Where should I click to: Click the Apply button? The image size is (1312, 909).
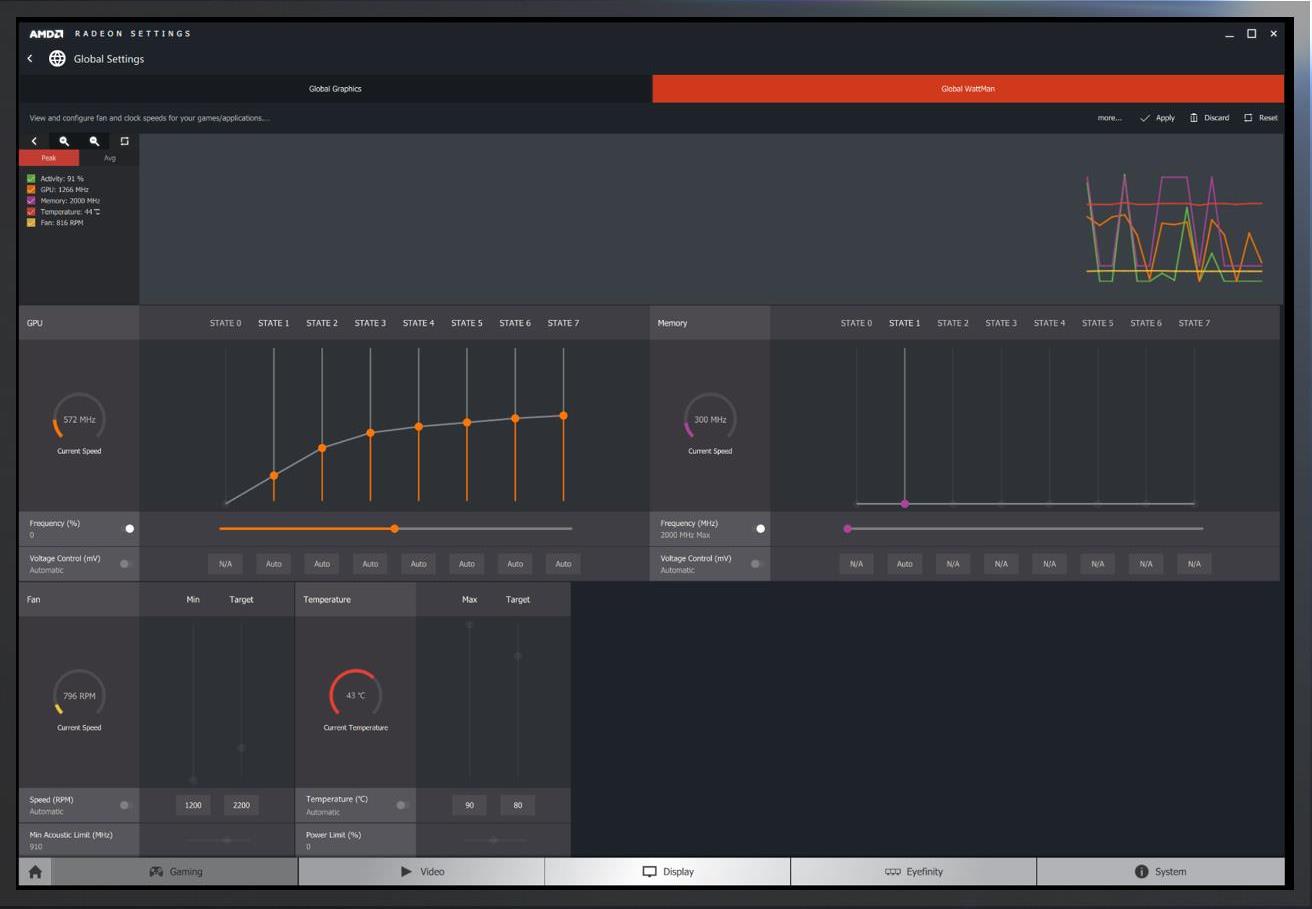tap(1158, 118)
